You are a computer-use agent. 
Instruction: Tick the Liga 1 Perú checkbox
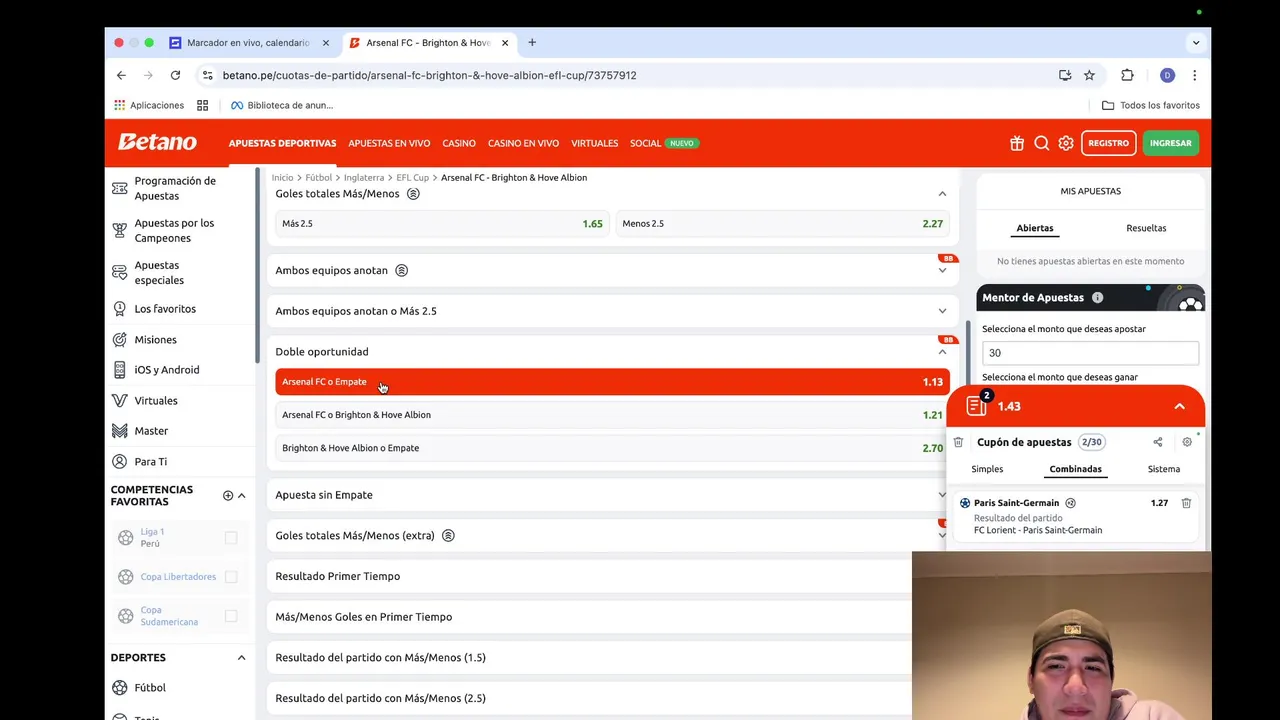point(231,537)
